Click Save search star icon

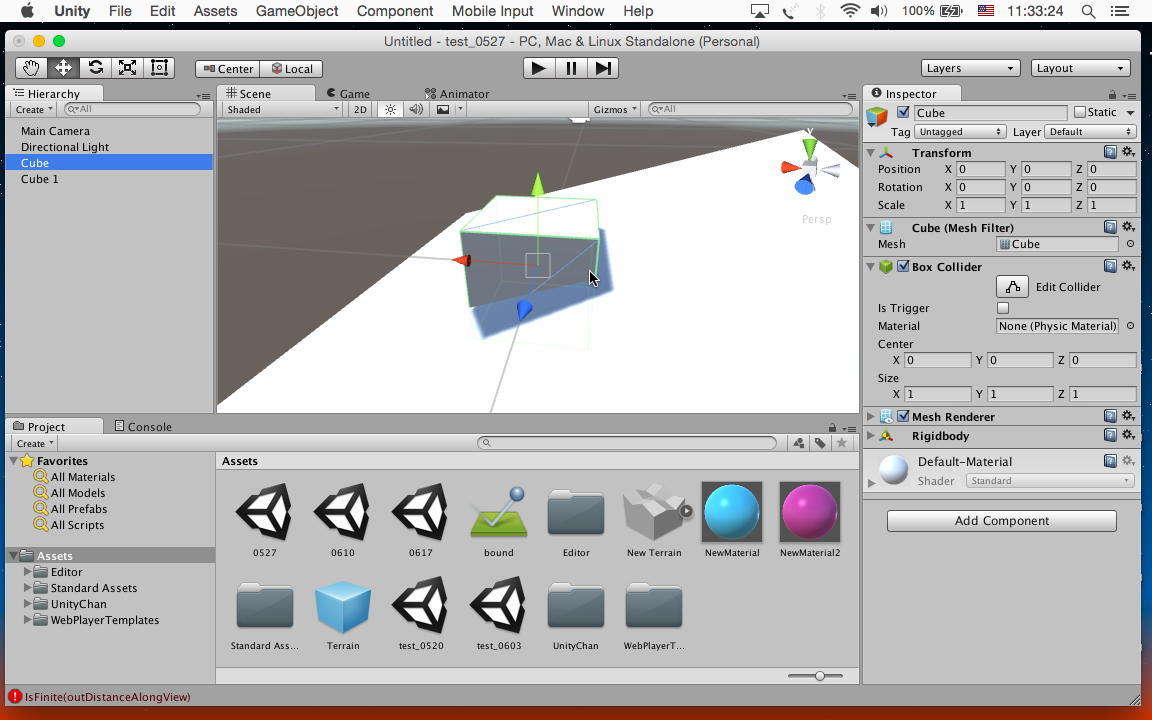(842, 442)
